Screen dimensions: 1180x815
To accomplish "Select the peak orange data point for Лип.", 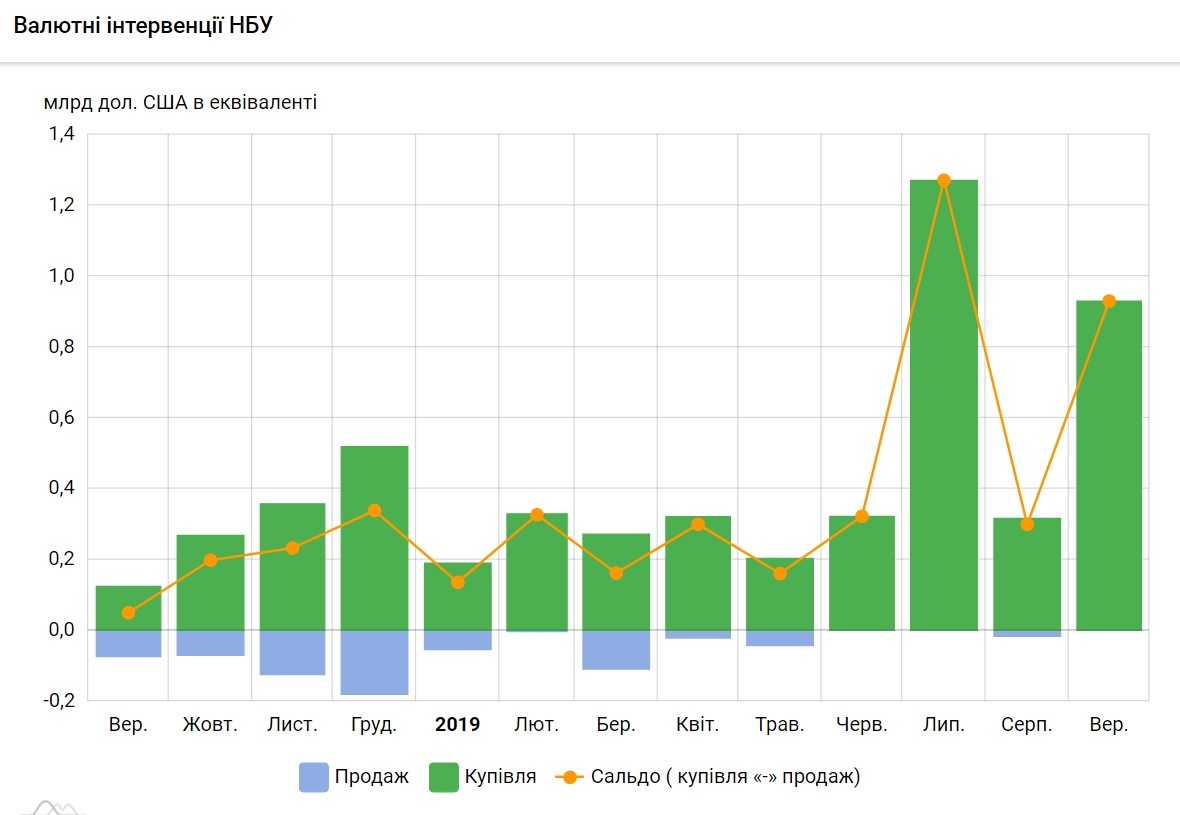I will click(x=944, y=181).
